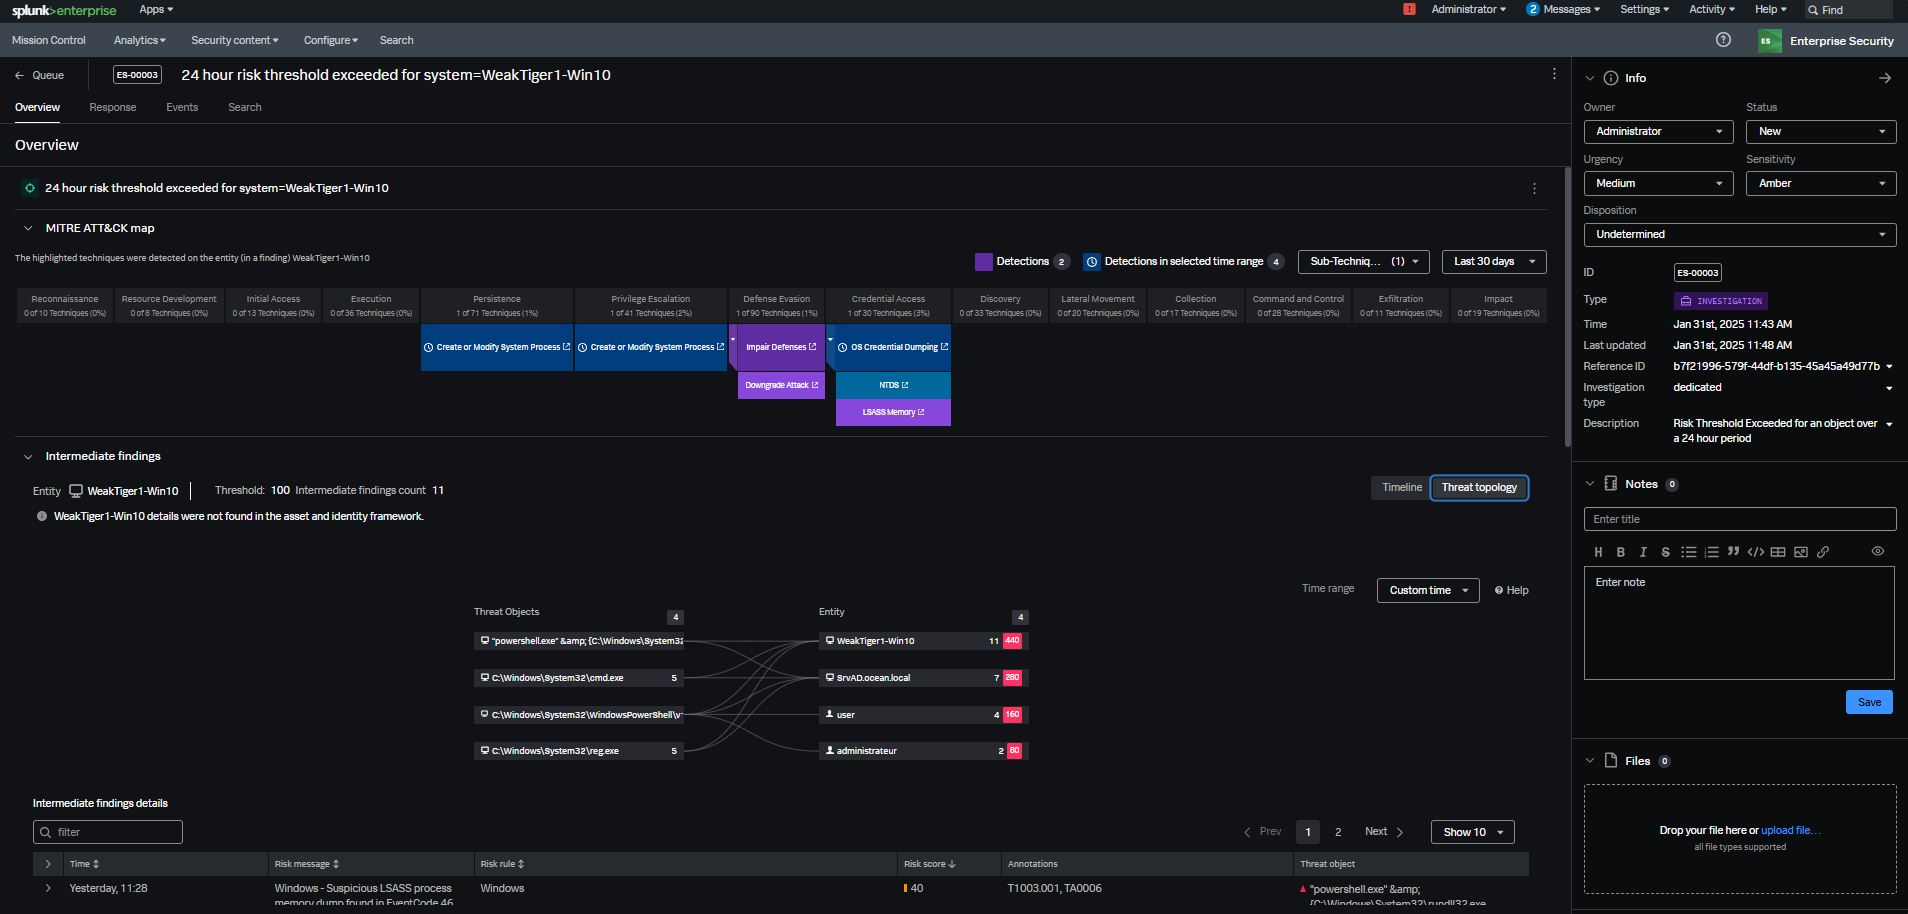This screenshot has height=914, width=1908.
Task: Insert hyperlink in note editor
Action: pos(1823,552)
